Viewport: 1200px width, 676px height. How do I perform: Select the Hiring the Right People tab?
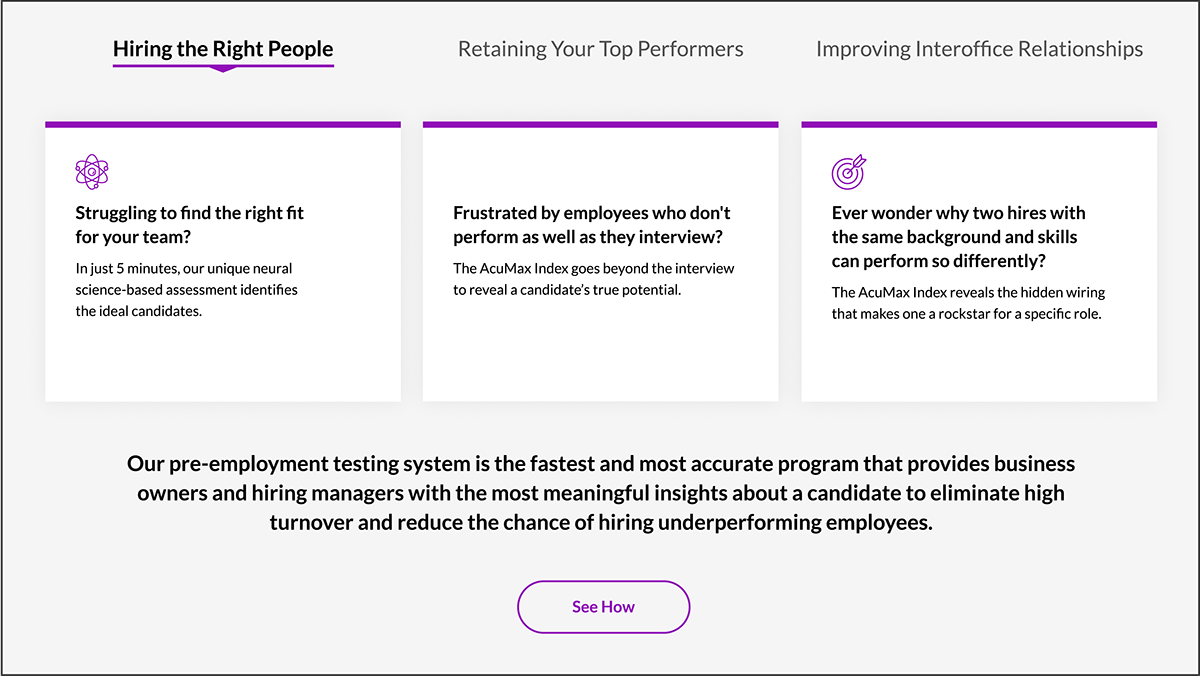tap(223, 48)
